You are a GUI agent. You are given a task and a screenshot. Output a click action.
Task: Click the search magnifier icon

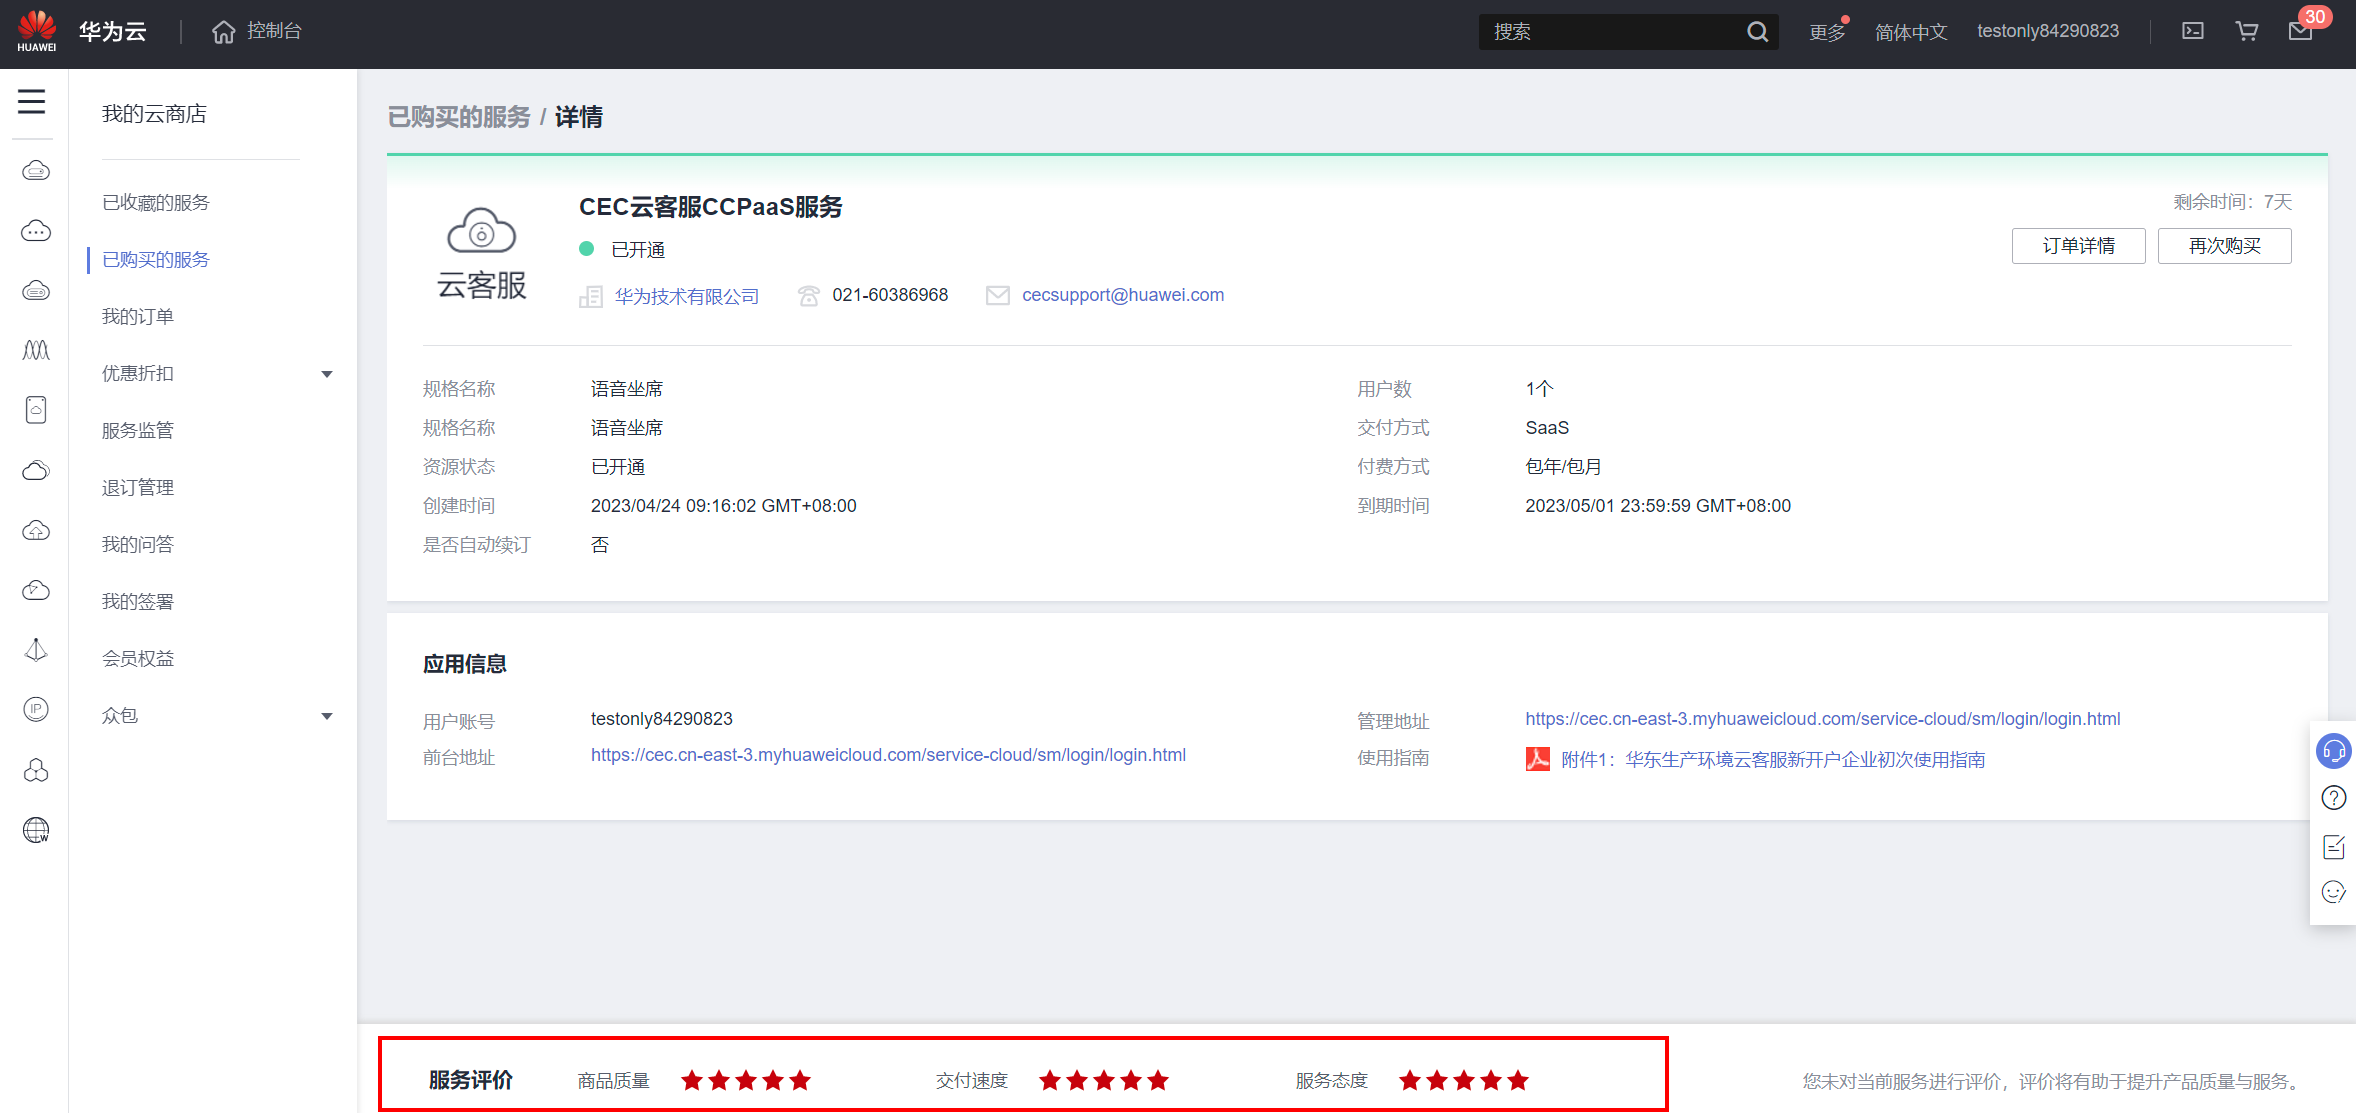(x=1757, y=32)
